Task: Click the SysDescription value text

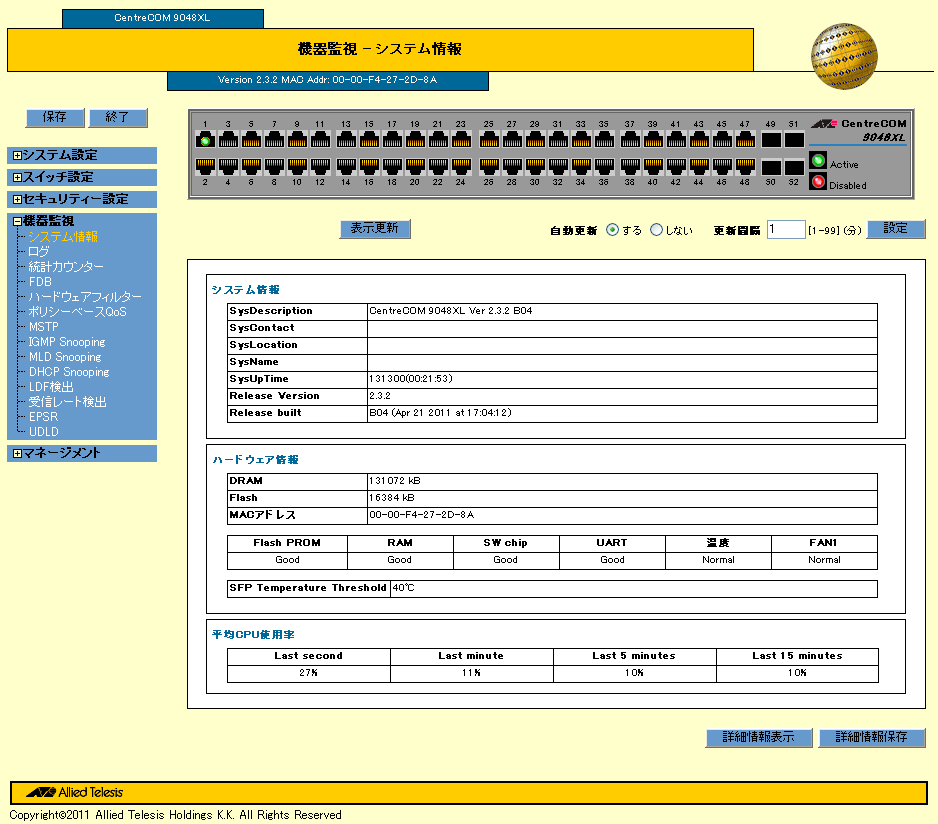Action: 450,311
